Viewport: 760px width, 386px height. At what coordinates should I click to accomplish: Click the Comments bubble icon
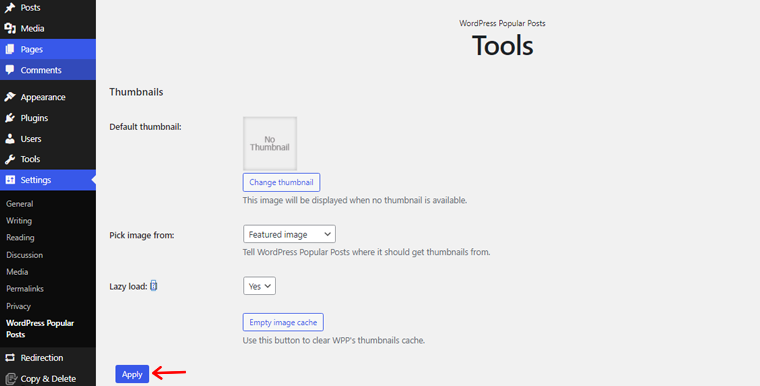click(10, 70)
